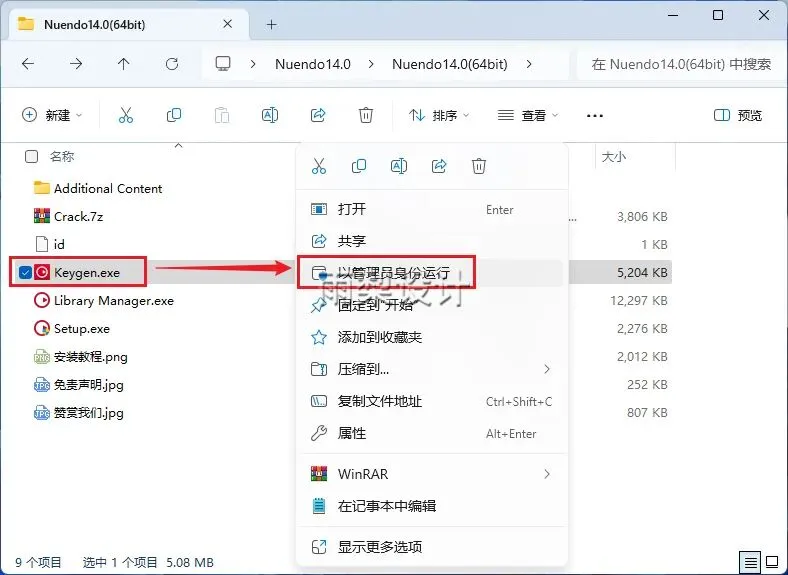Go back with the left arrow
The height and width of the screenshot is (575, 788).
click(x=28, y=64)
